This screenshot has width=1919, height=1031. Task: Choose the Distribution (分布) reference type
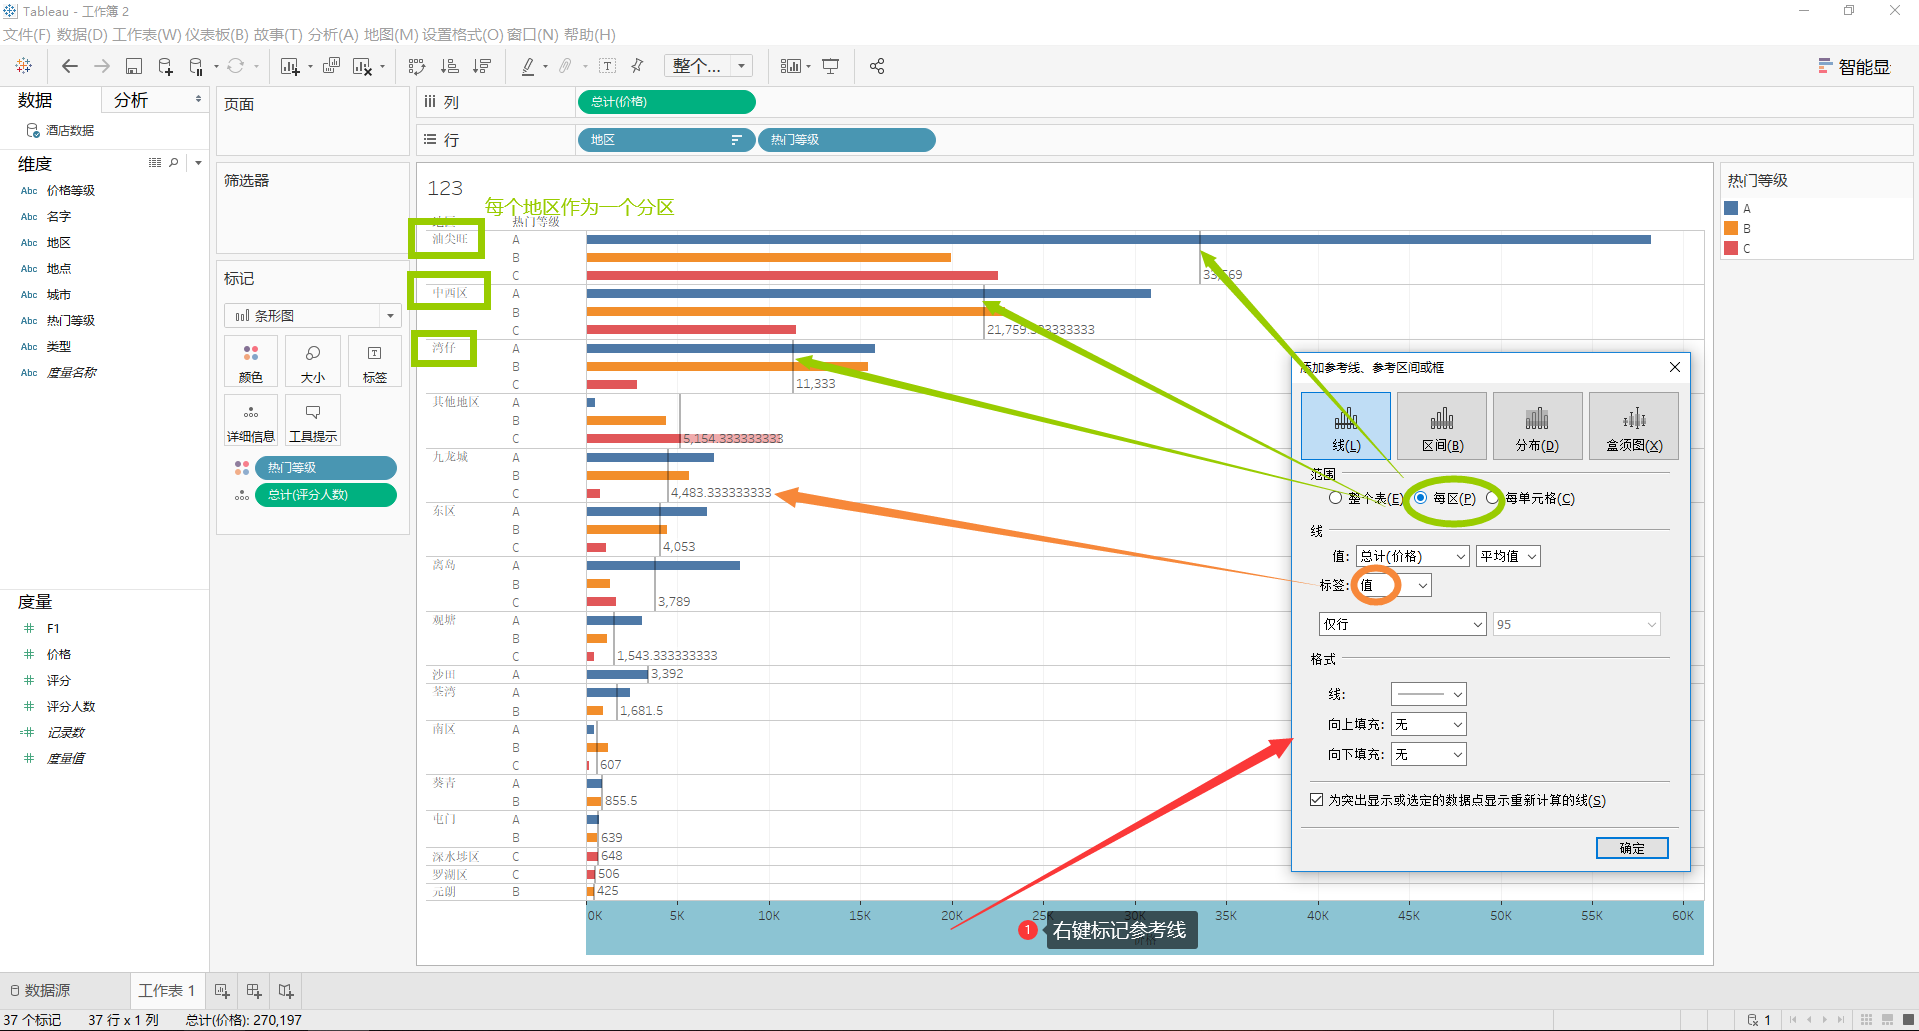coord(1537,426)
